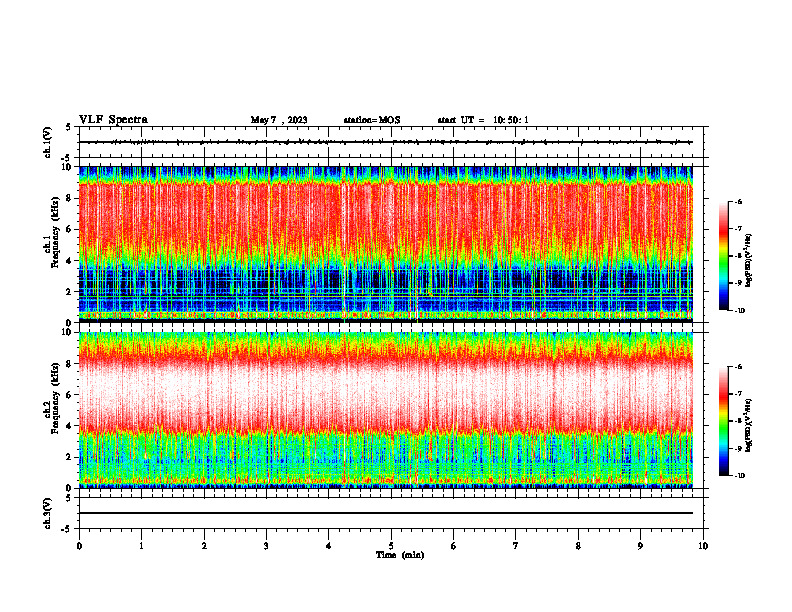Click time axis tick label "0"
The height and width of the screenshot is (612, 792).
(79, 546)
